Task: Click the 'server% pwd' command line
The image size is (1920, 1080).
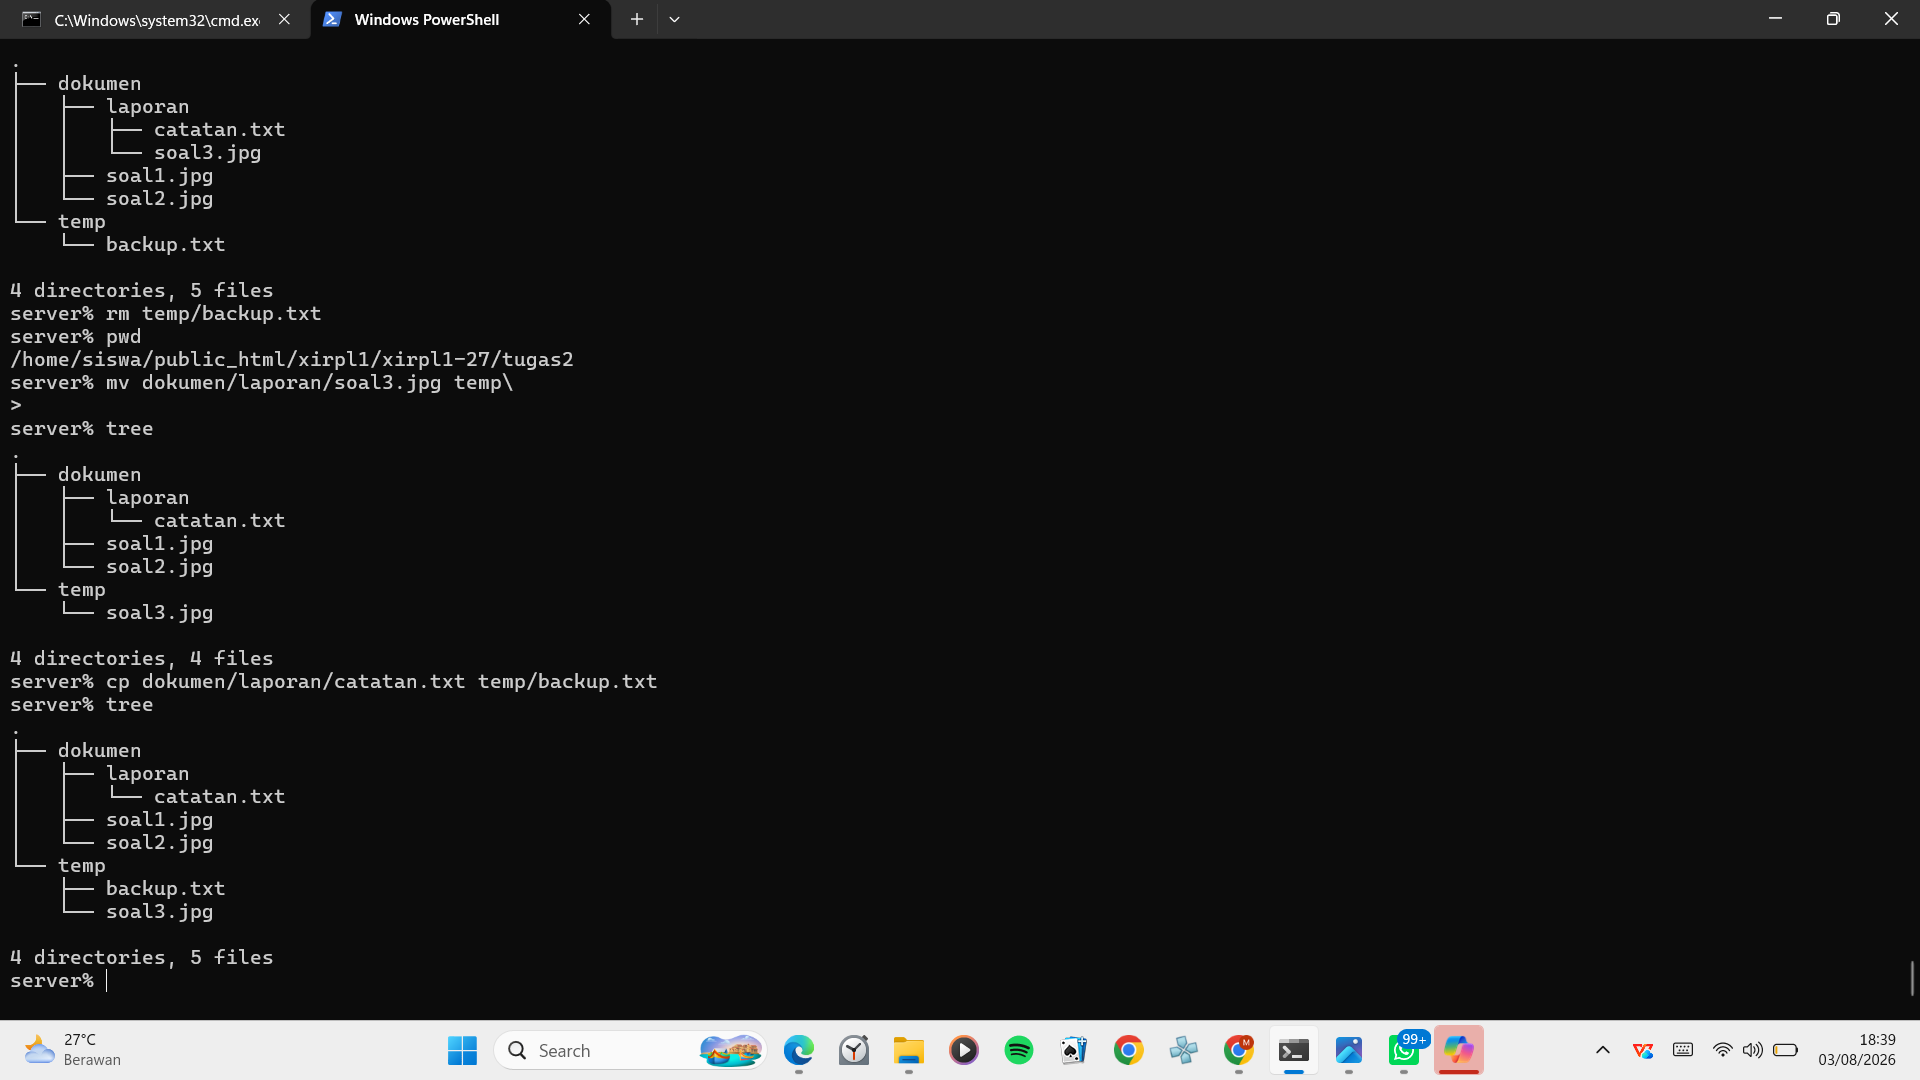Action: (x=76, y=336)
